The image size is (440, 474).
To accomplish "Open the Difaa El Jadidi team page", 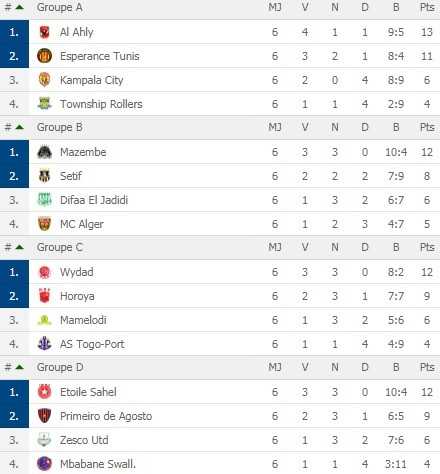I will 94,200.
